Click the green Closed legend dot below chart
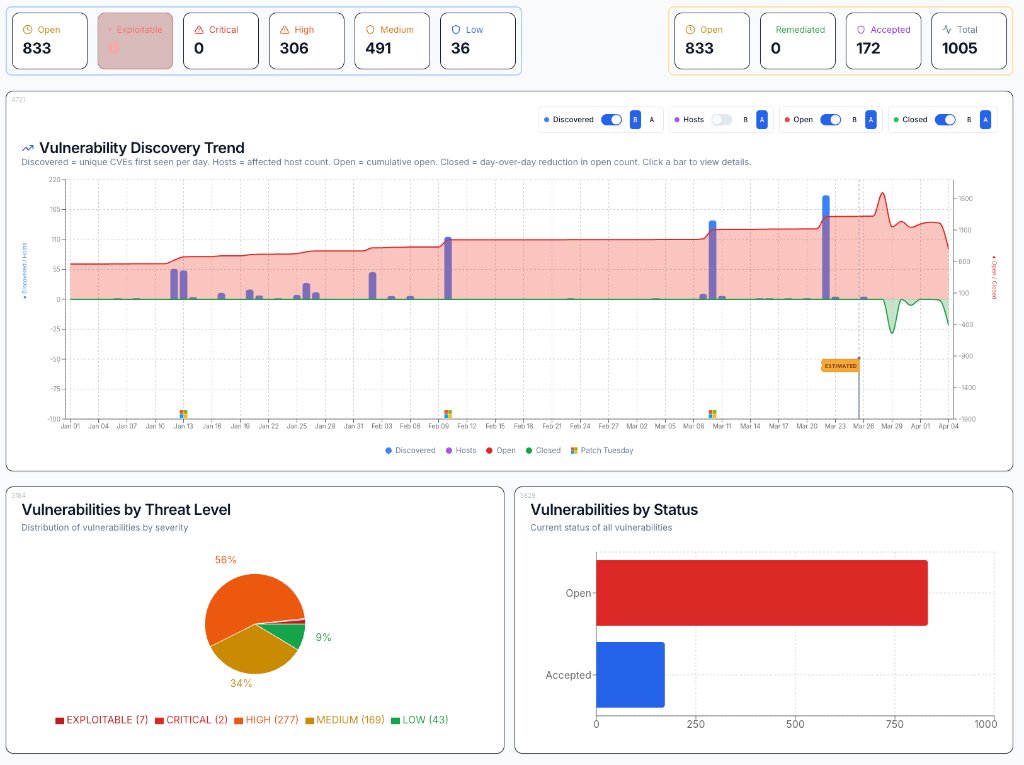1024x765 pixels. coord(529,450)
